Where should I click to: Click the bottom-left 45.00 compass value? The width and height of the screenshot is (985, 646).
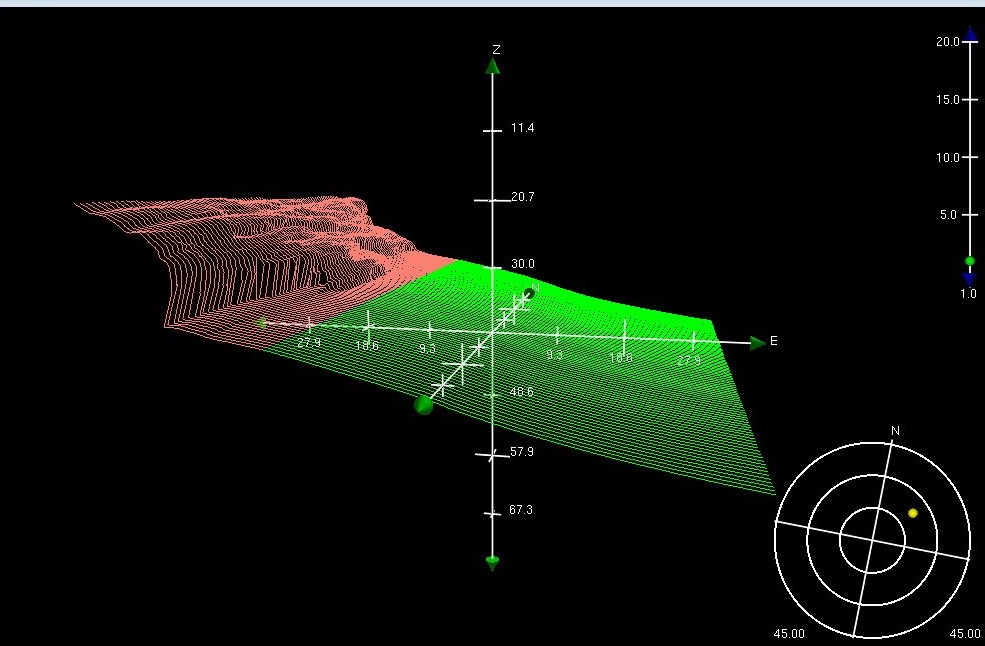(x=789, y=633)
